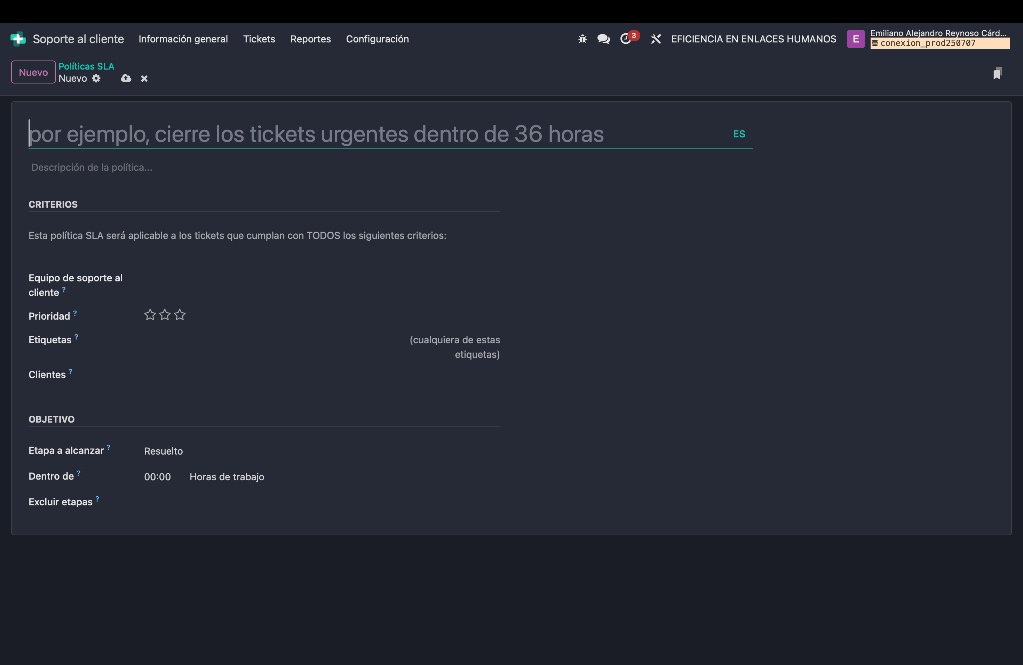
Task: Open the Etapa a alcanzar dropdown showing Resuelto
Action: click(320, 451)
